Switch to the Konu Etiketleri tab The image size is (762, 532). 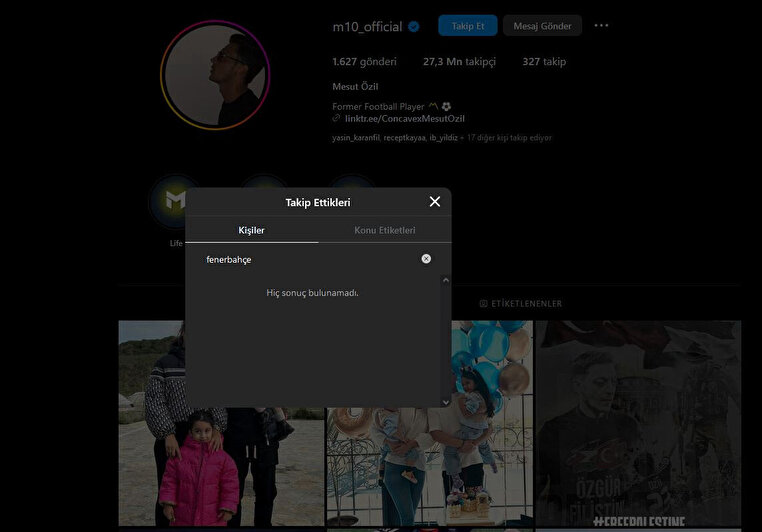385,230
